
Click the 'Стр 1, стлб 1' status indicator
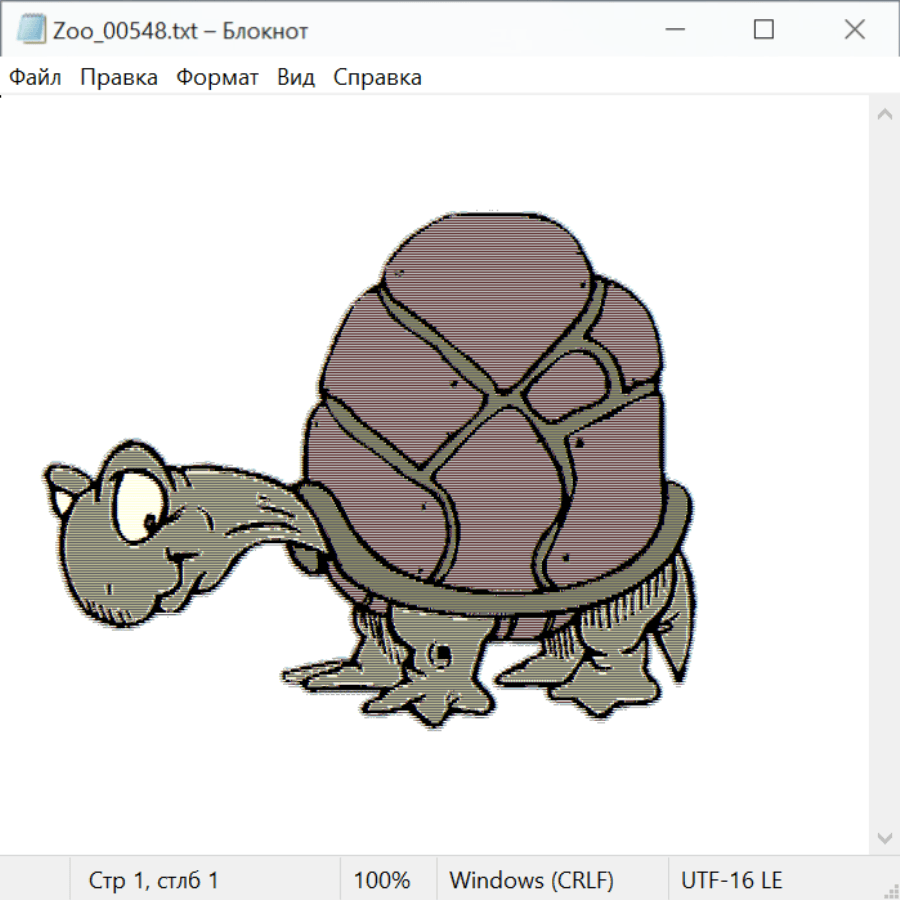pyautogui.click(x=153, y=881)
